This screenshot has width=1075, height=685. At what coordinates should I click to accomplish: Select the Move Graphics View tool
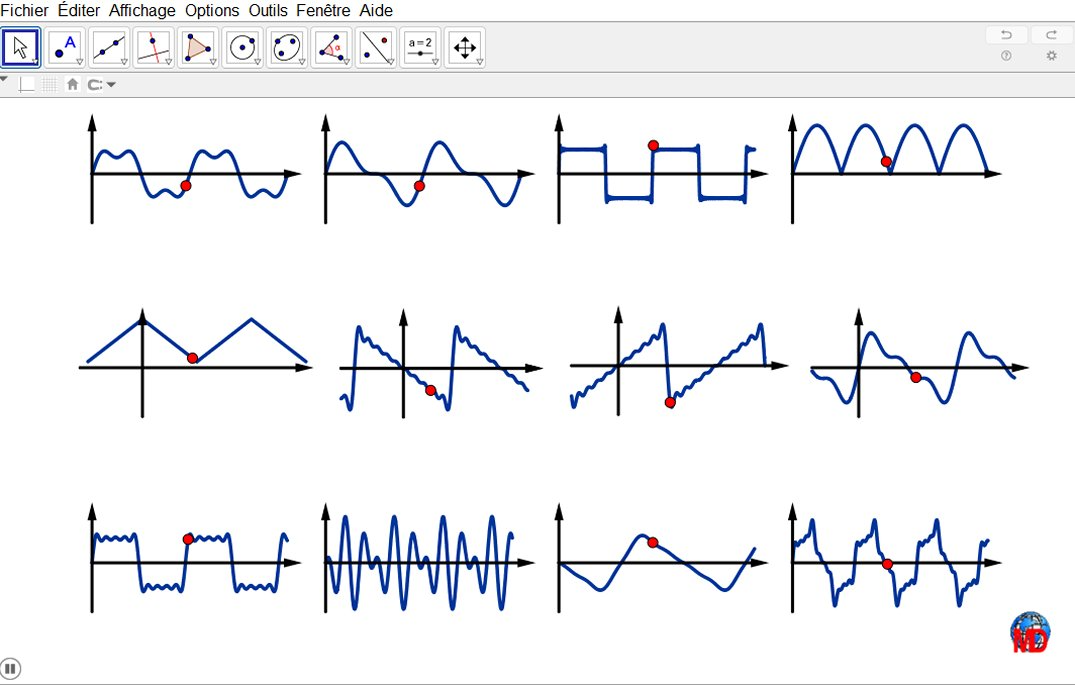[464, 46]
